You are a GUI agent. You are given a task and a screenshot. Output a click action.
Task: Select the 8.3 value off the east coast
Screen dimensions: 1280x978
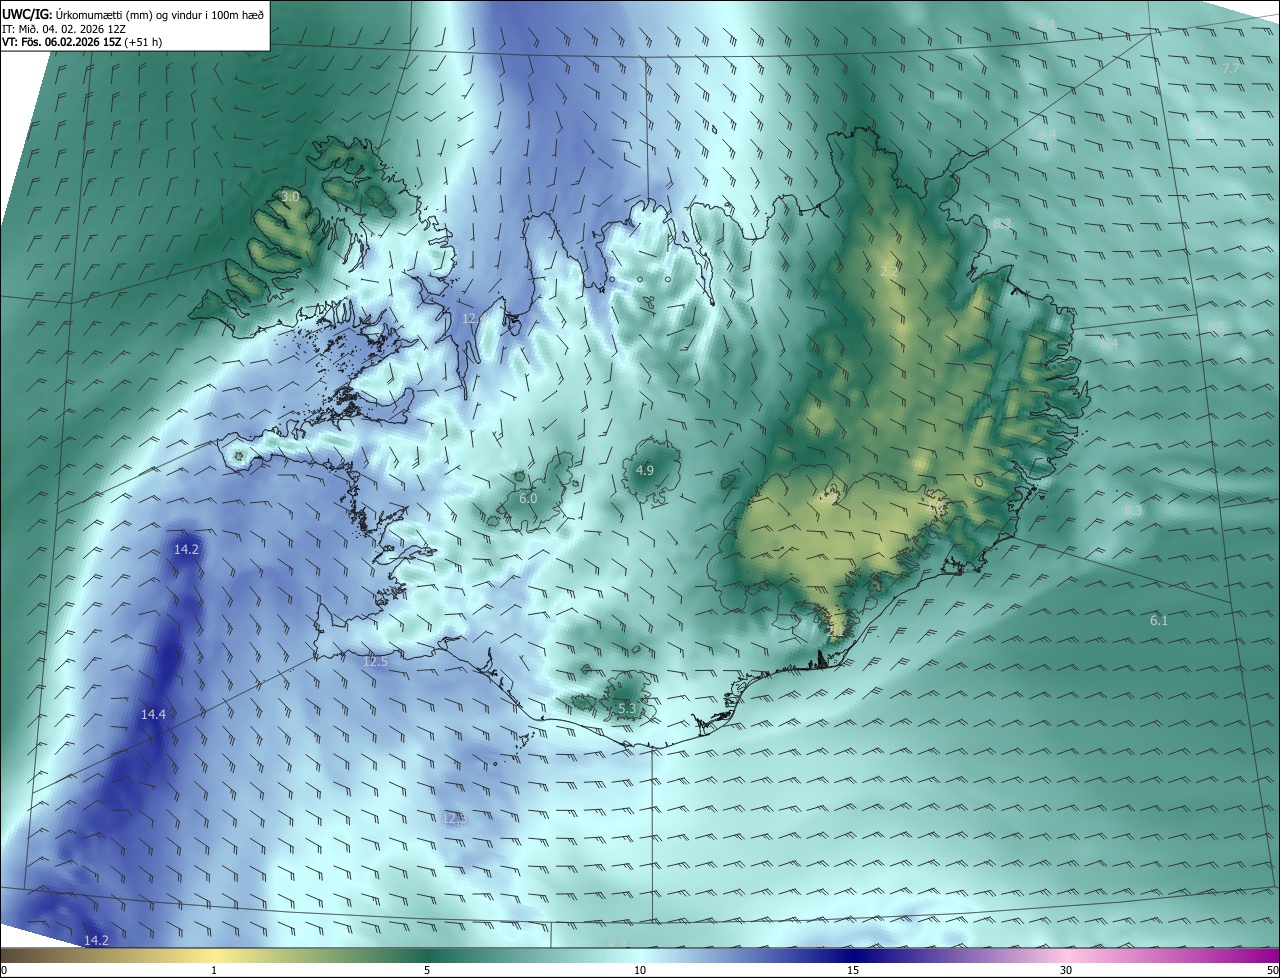pyautogui.click(x=1133, y=510)
